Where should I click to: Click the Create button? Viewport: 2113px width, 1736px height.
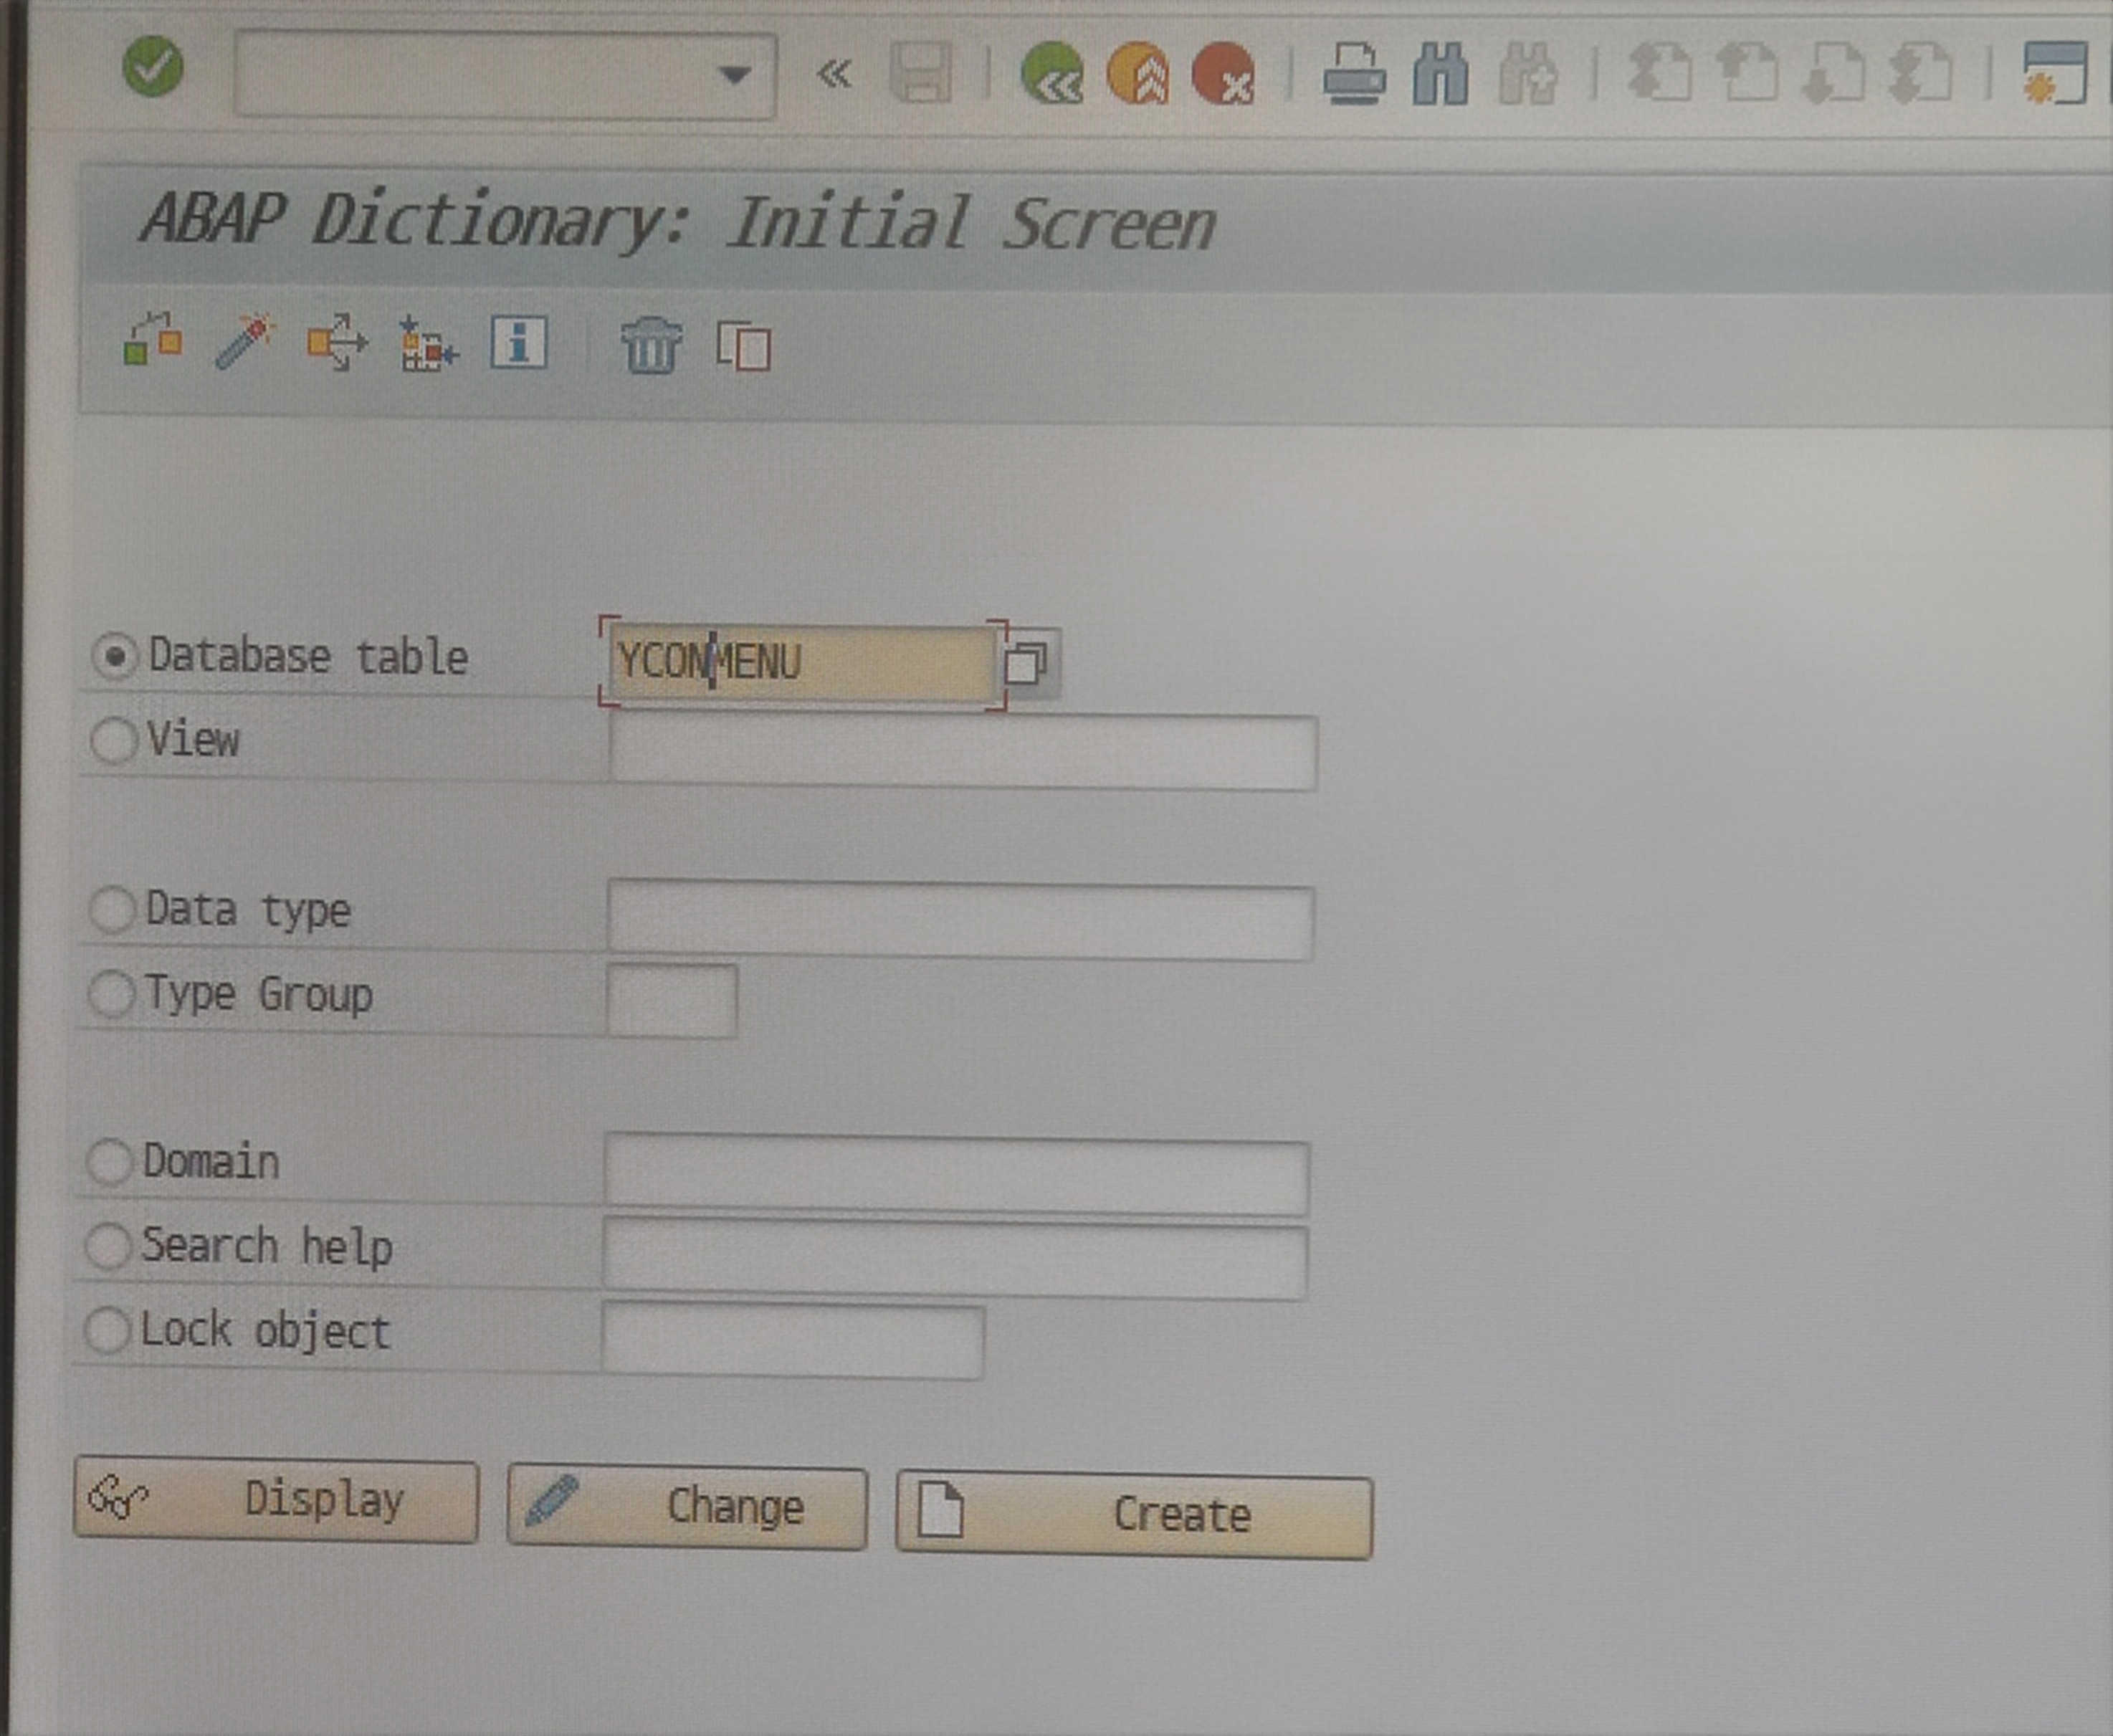1135,1515
